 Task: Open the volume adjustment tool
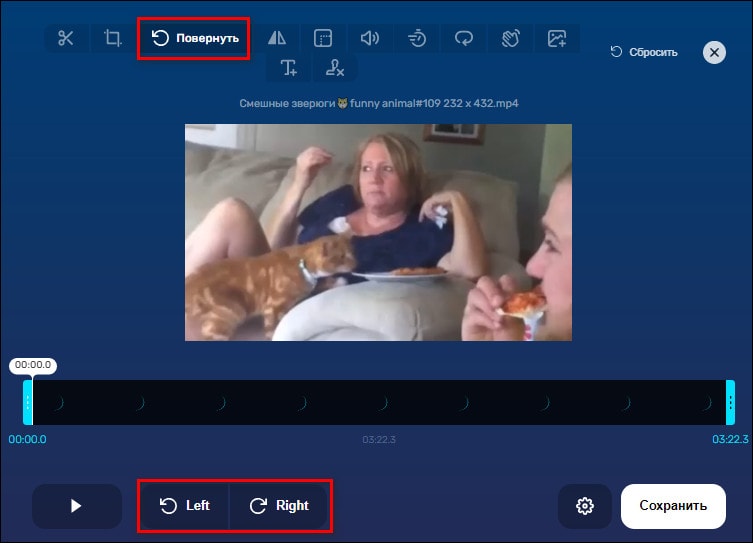(x=369, y=38)
